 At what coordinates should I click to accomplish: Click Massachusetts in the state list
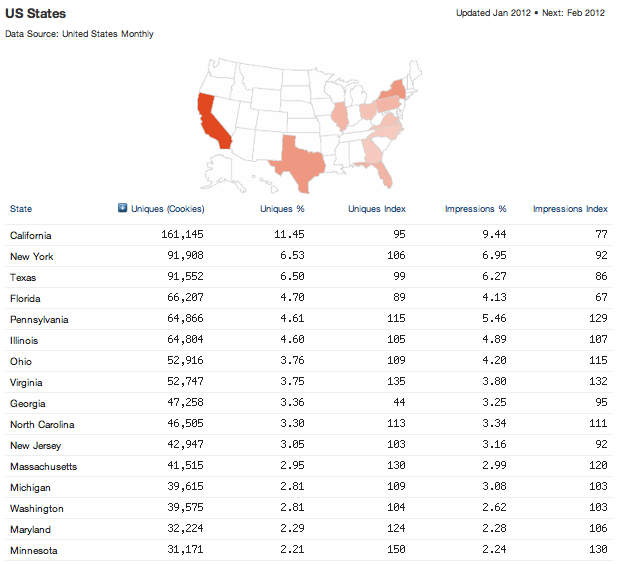pos(43,467)
